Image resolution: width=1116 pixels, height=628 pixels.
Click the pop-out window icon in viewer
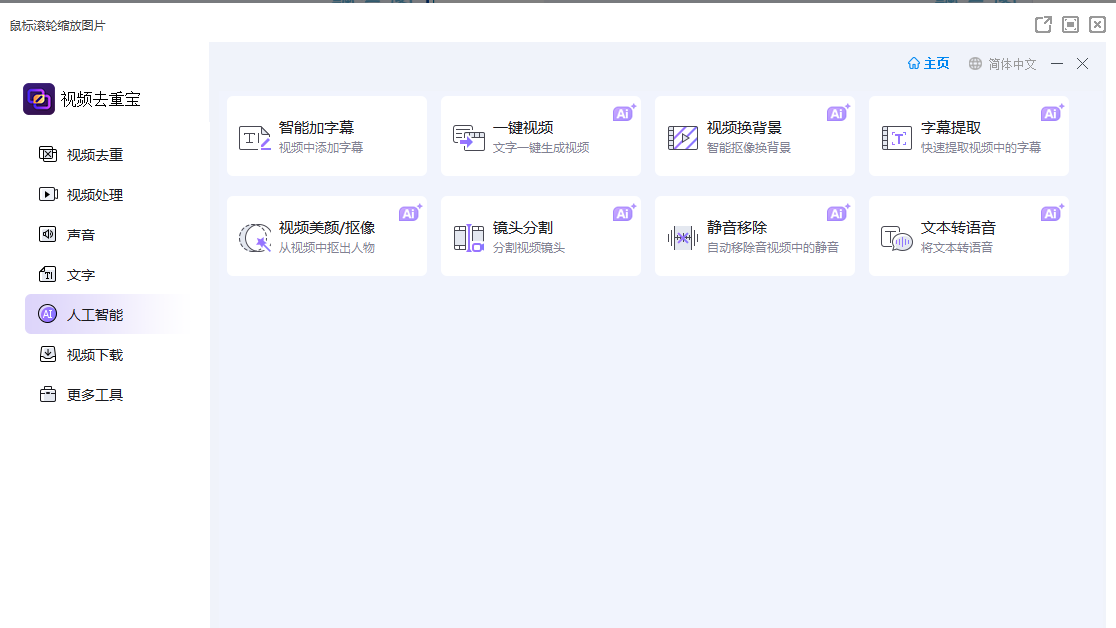click(x=1043, y=25)
